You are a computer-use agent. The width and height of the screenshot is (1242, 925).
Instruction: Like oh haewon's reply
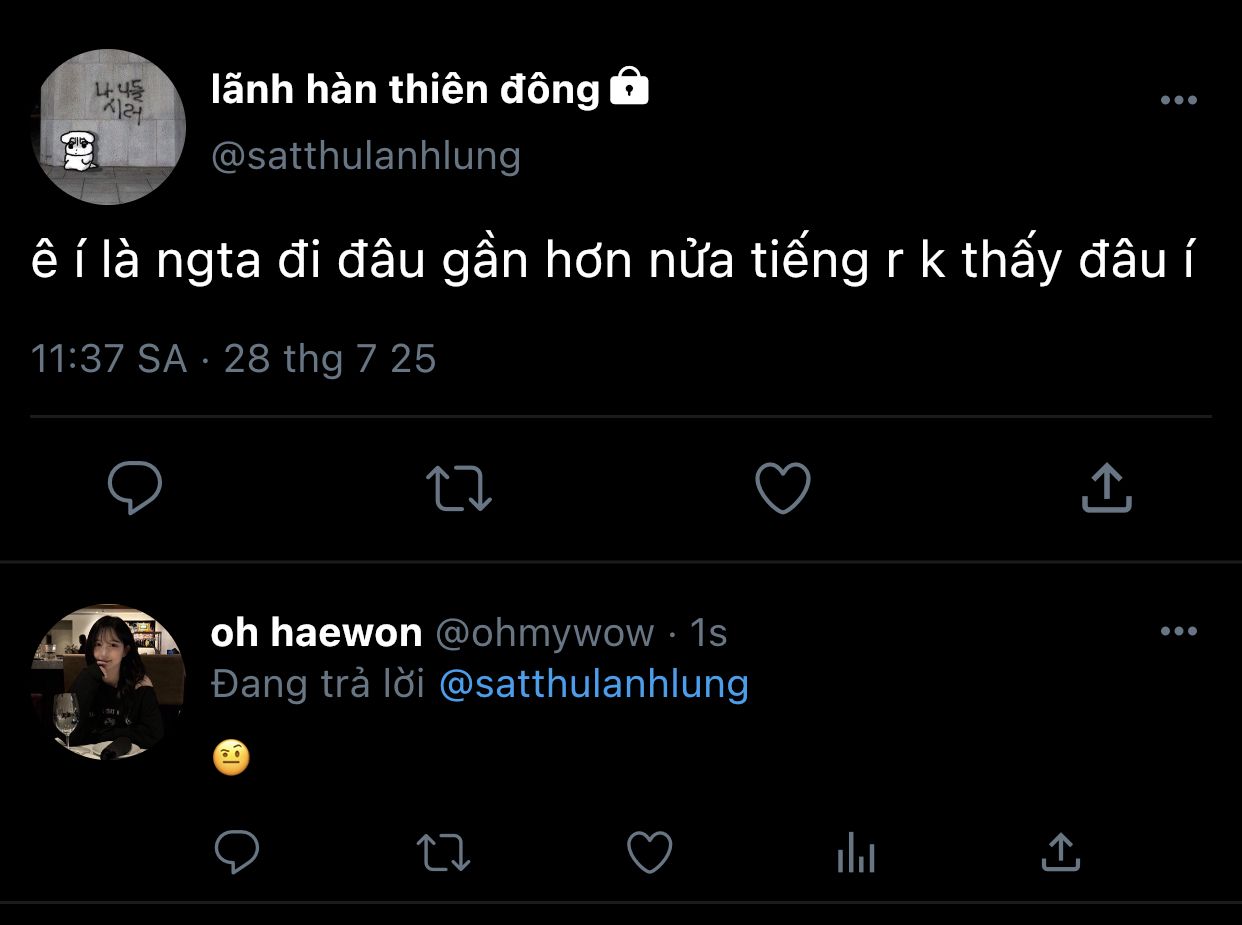click(x=649, y=853)
